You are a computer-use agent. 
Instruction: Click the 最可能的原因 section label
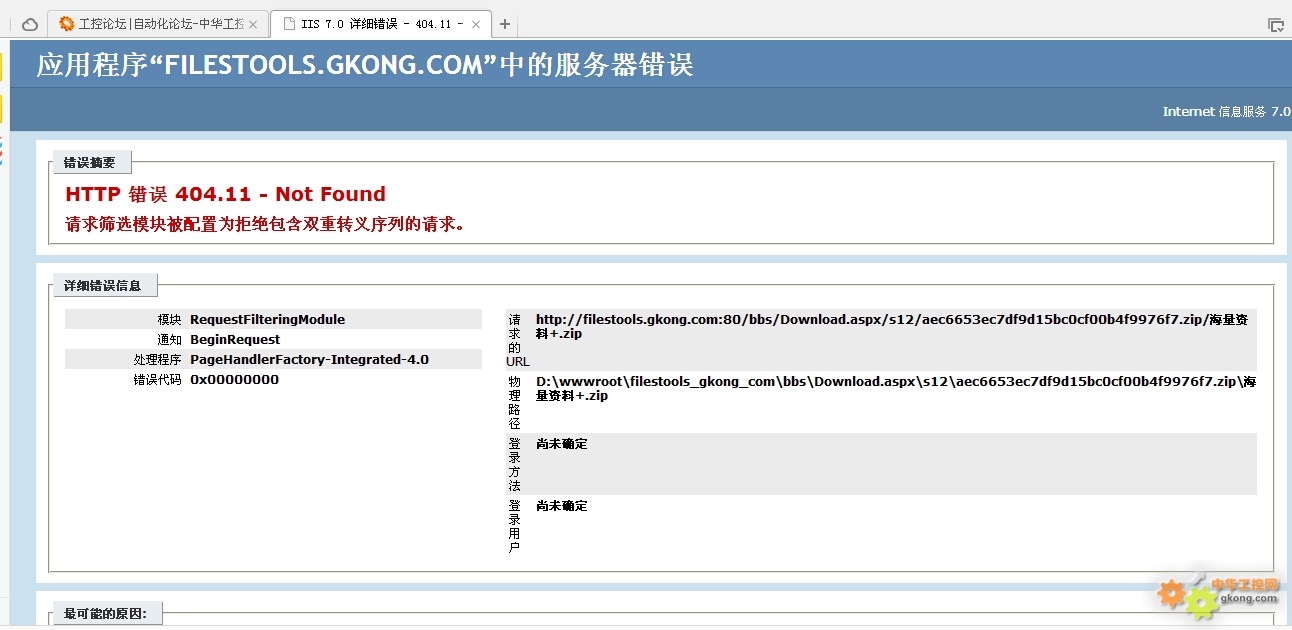[x=105, y=613]
